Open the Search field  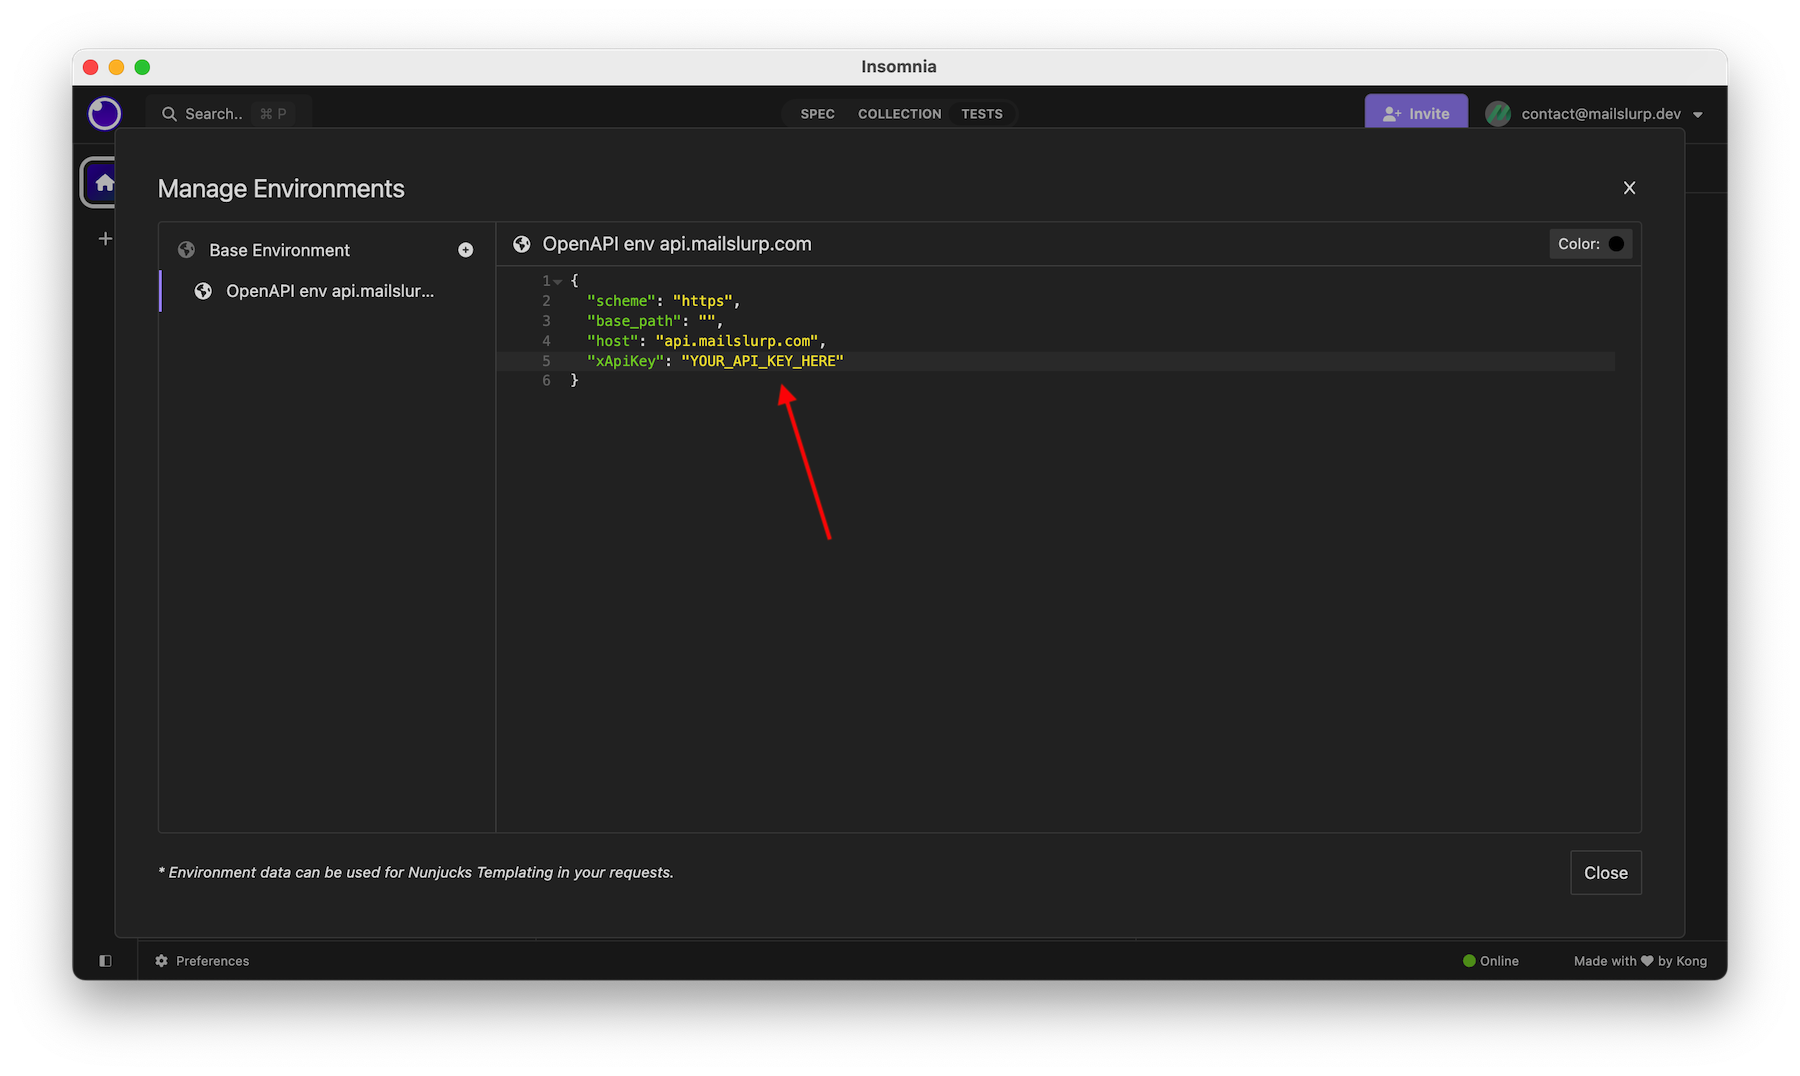click(228, 114)
